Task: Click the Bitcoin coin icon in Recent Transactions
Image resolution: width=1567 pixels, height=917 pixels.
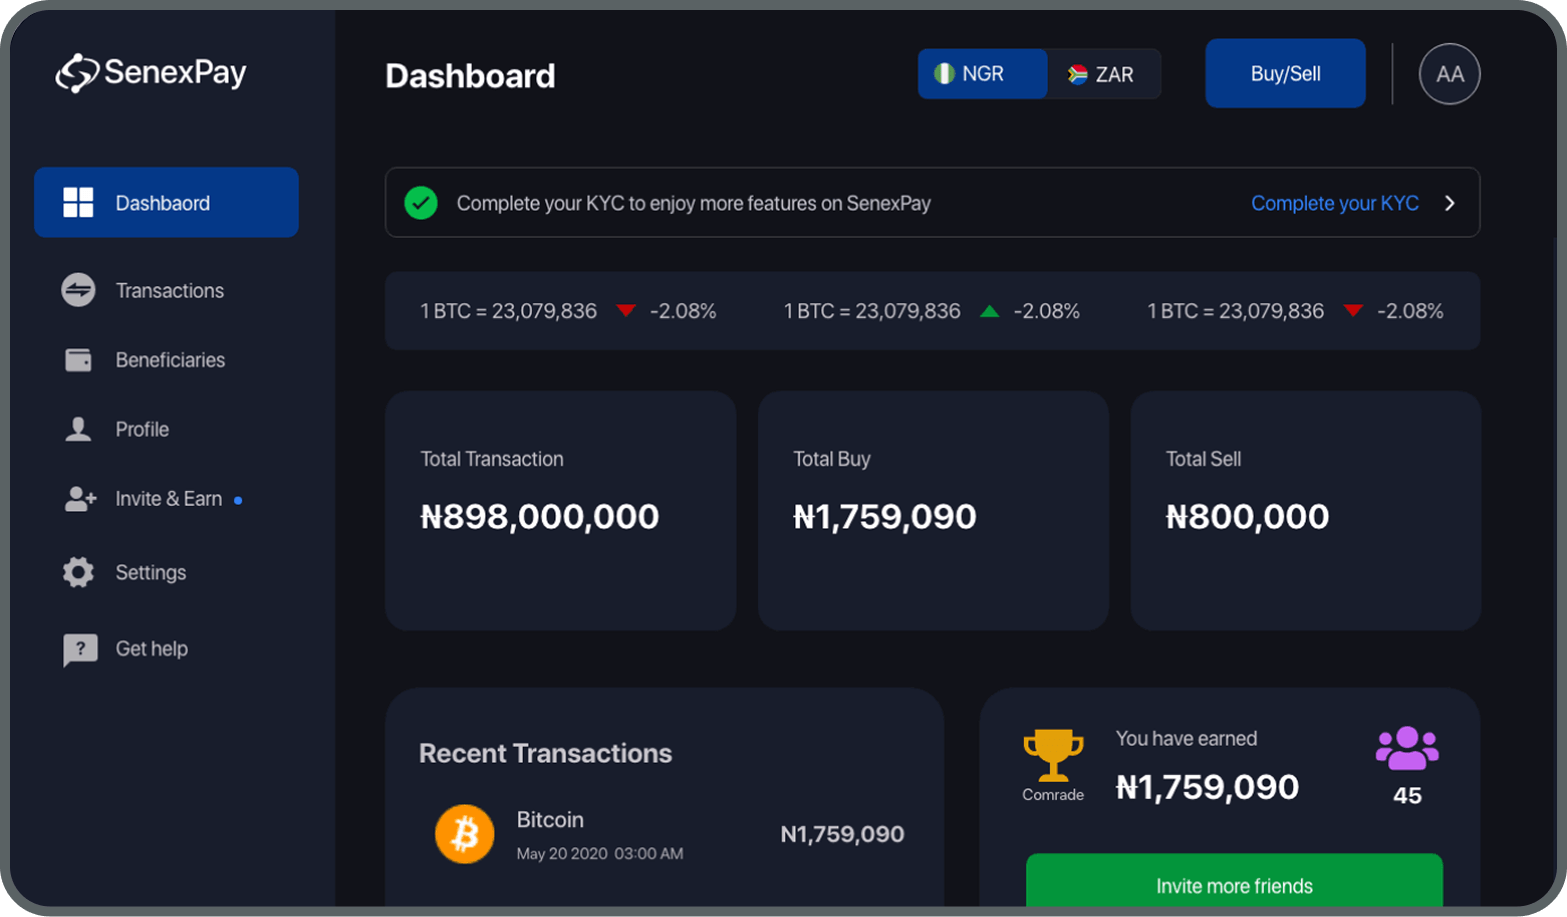Action: 464,834
